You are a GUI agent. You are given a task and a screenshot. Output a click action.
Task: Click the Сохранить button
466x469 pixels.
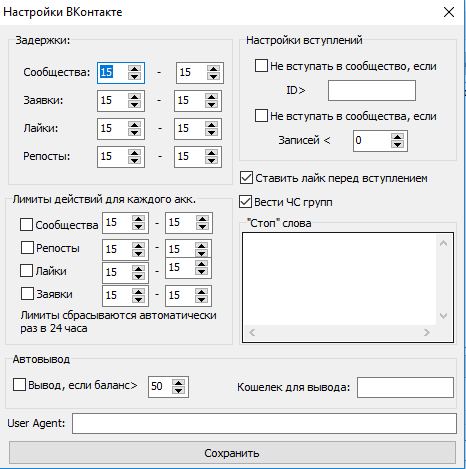tap(232, 453)
